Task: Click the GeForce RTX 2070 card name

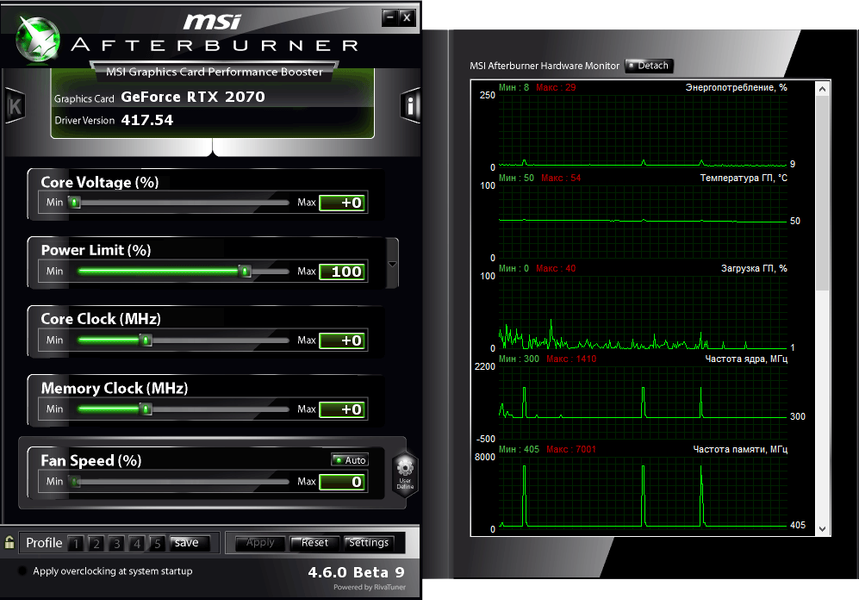Action: coord(193,97)
